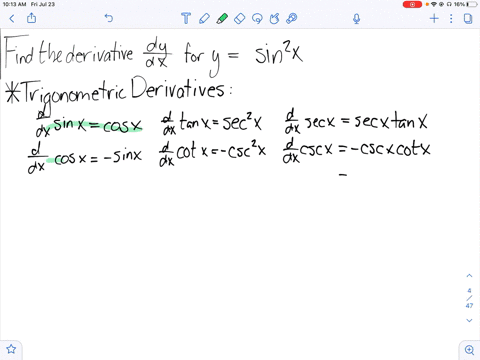480x360 pixels.
Task: Go back with the left chevron
Action: click(12, 18)
